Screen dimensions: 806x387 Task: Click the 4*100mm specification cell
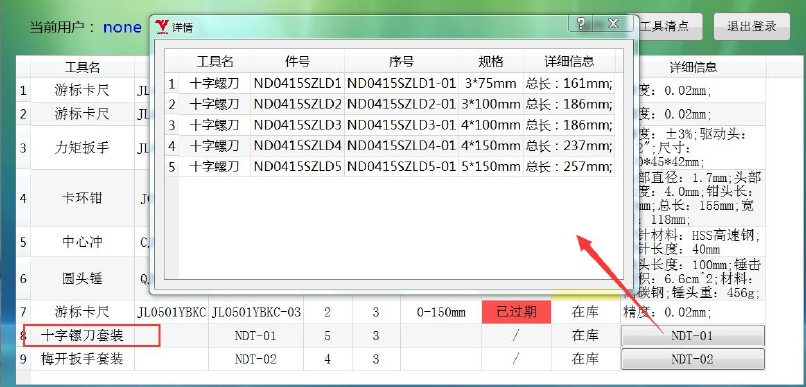click(x=491, y=125)
